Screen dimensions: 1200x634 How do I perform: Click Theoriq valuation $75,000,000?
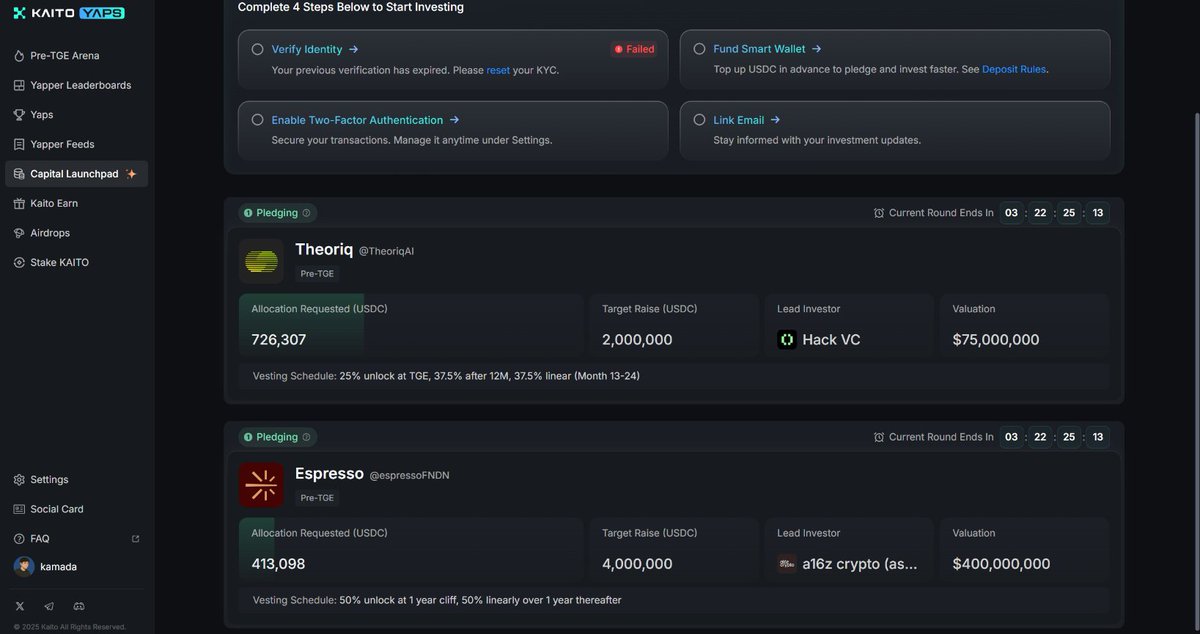pyautogui.click(x=996, y=340)
